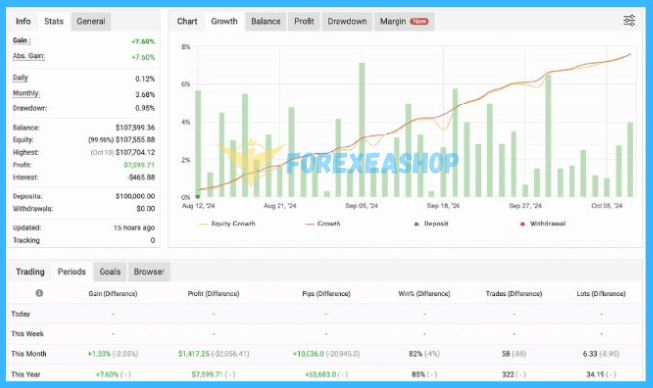This screenshot has height=388, width=653.
Task: Toggle Growth legend series
Action: click(x=323, y=224)
